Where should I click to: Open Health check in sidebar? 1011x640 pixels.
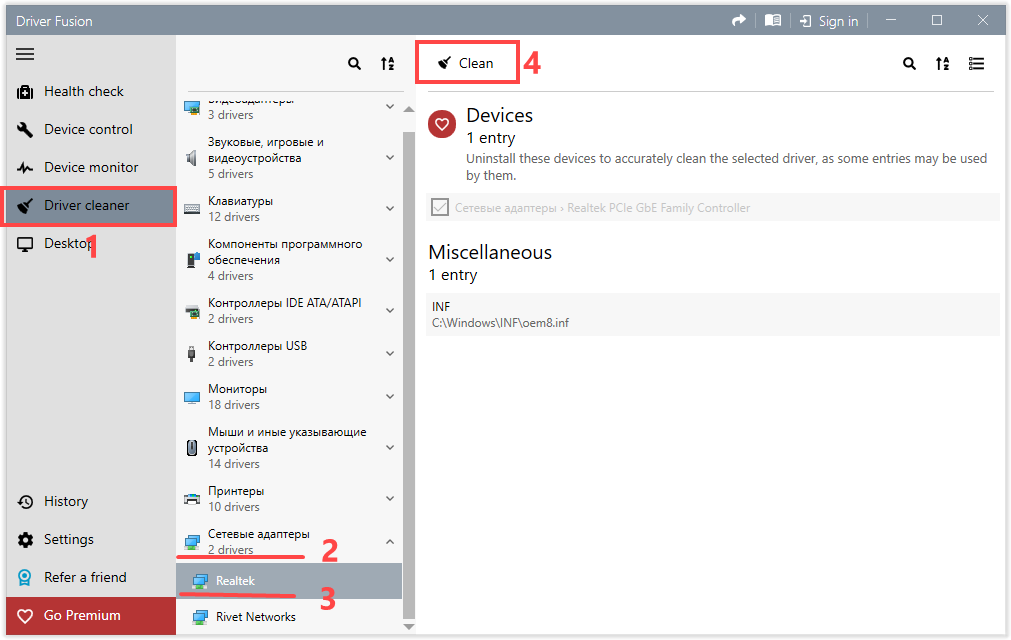point(84,92)
